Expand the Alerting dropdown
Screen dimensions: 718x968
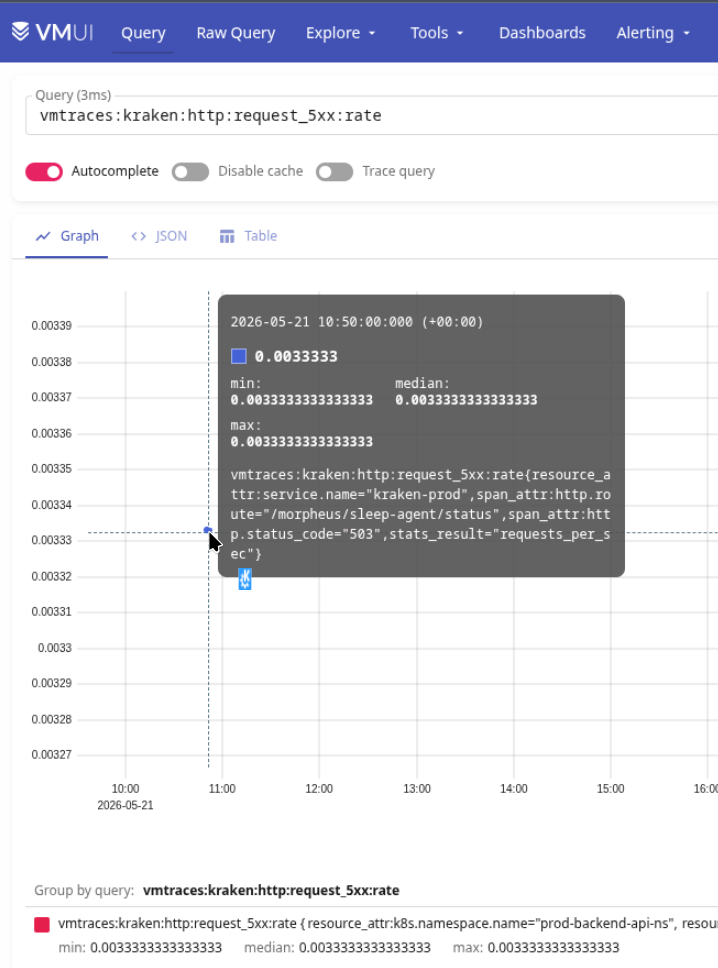[x=653, y=33]
